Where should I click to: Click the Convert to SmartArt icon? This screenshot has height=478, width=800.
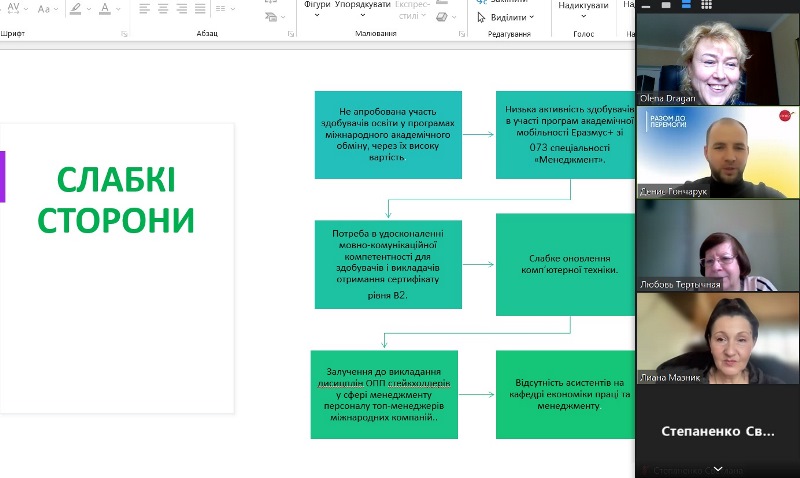point(271,17)
